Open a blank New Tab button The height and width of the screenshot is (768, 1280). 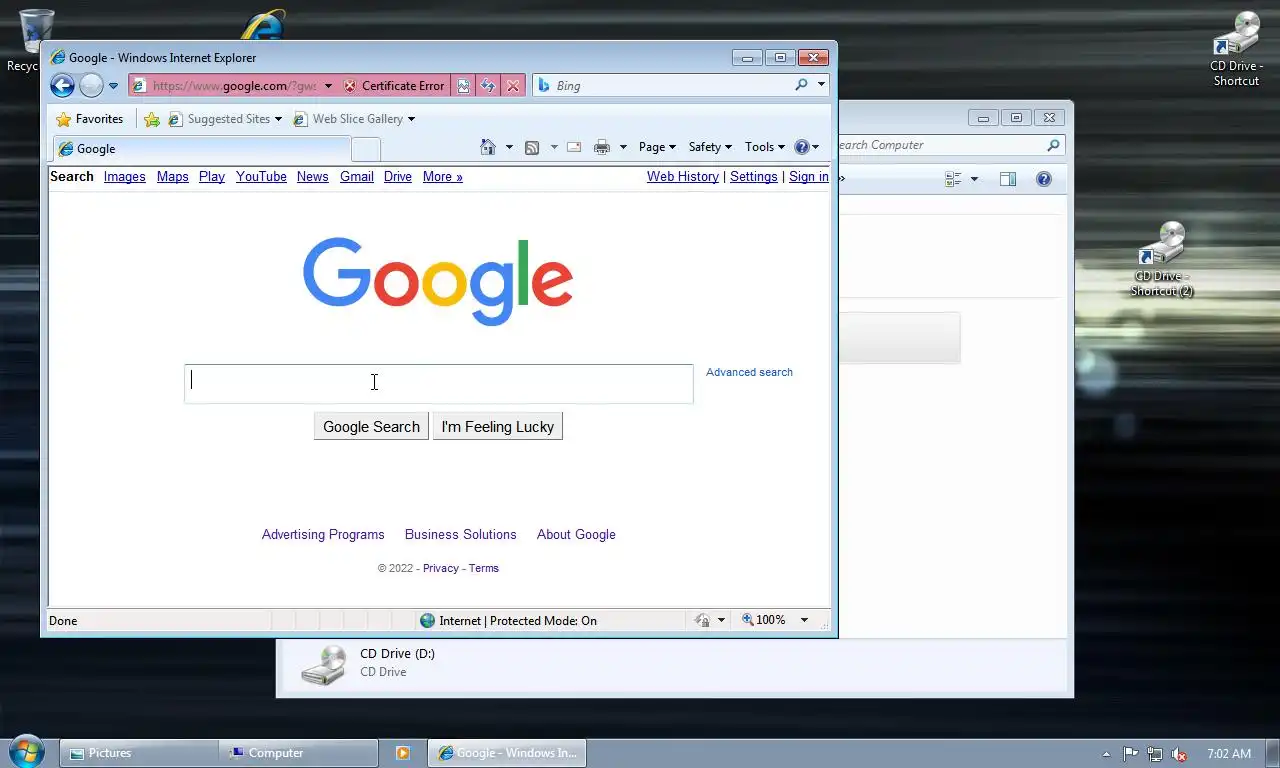[366, 150]
